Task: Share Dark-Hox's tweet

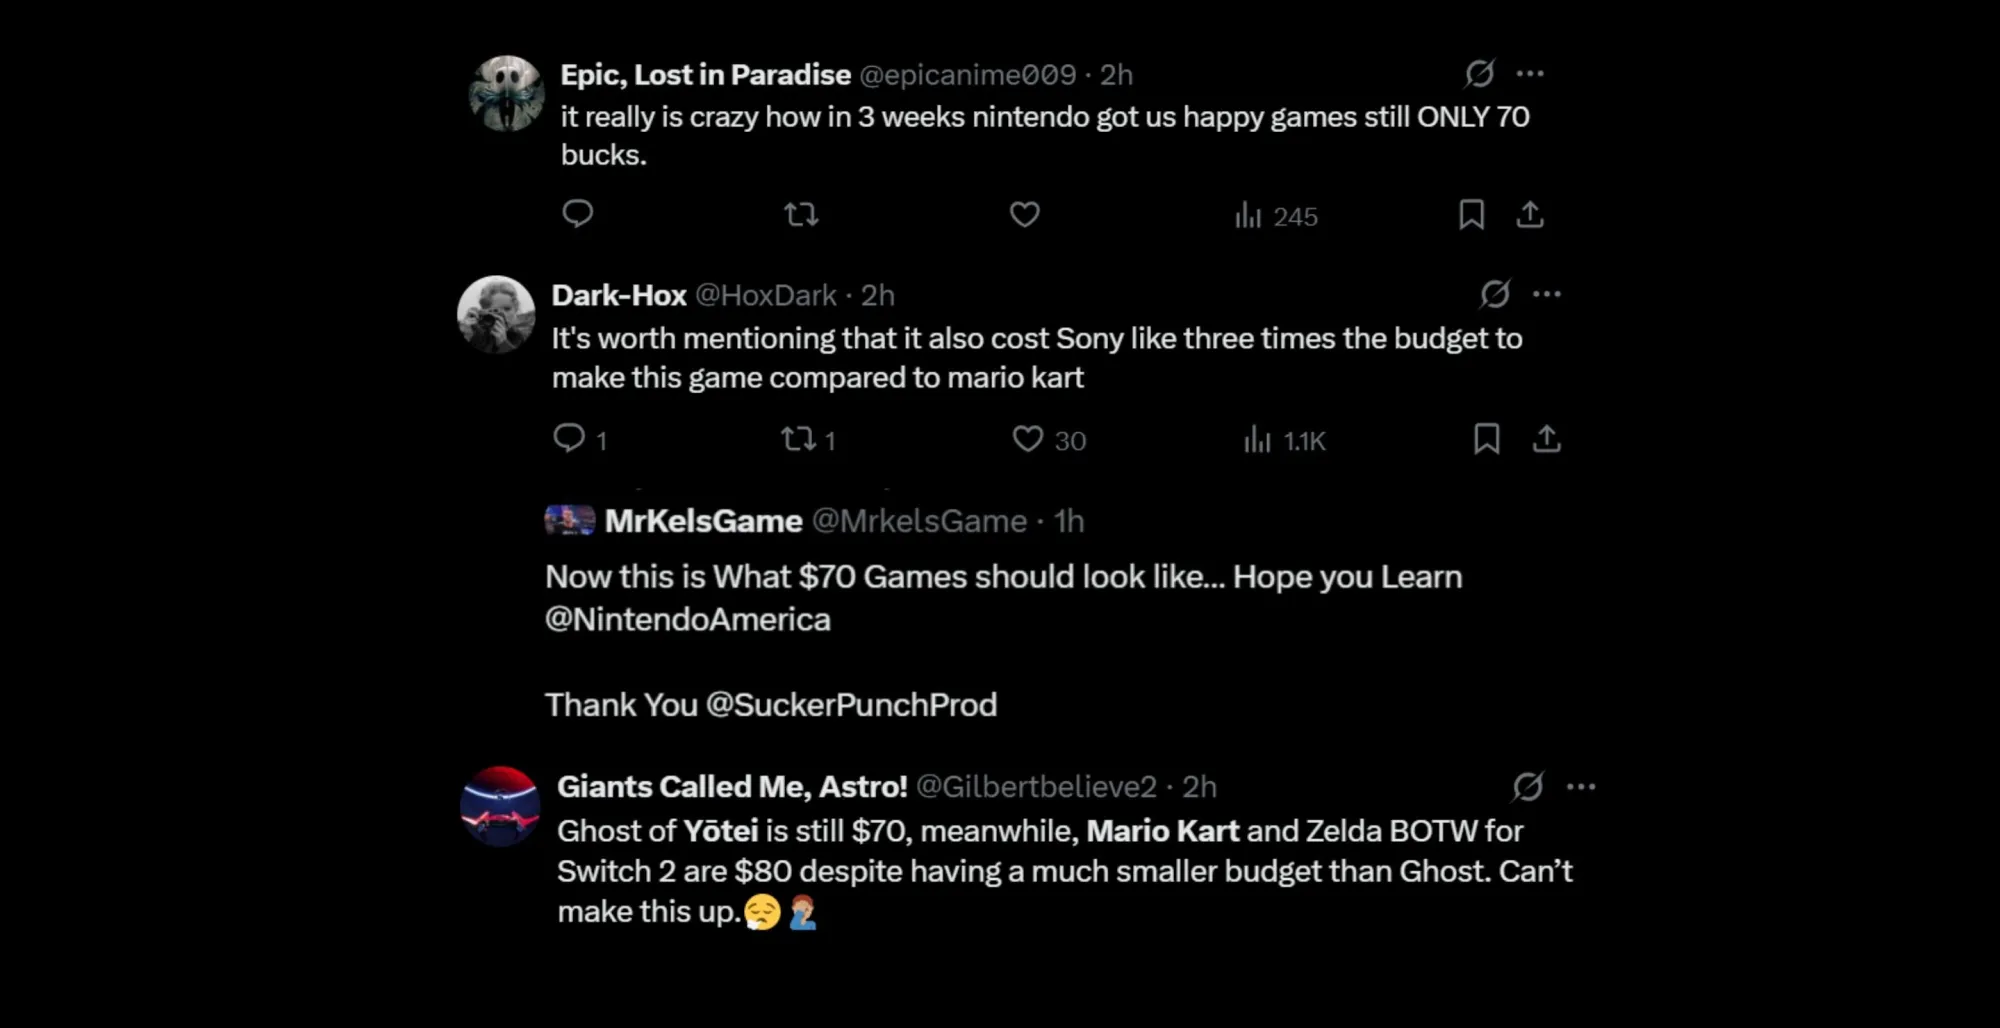Action: pyautogui.click(x=1548, y=438)
